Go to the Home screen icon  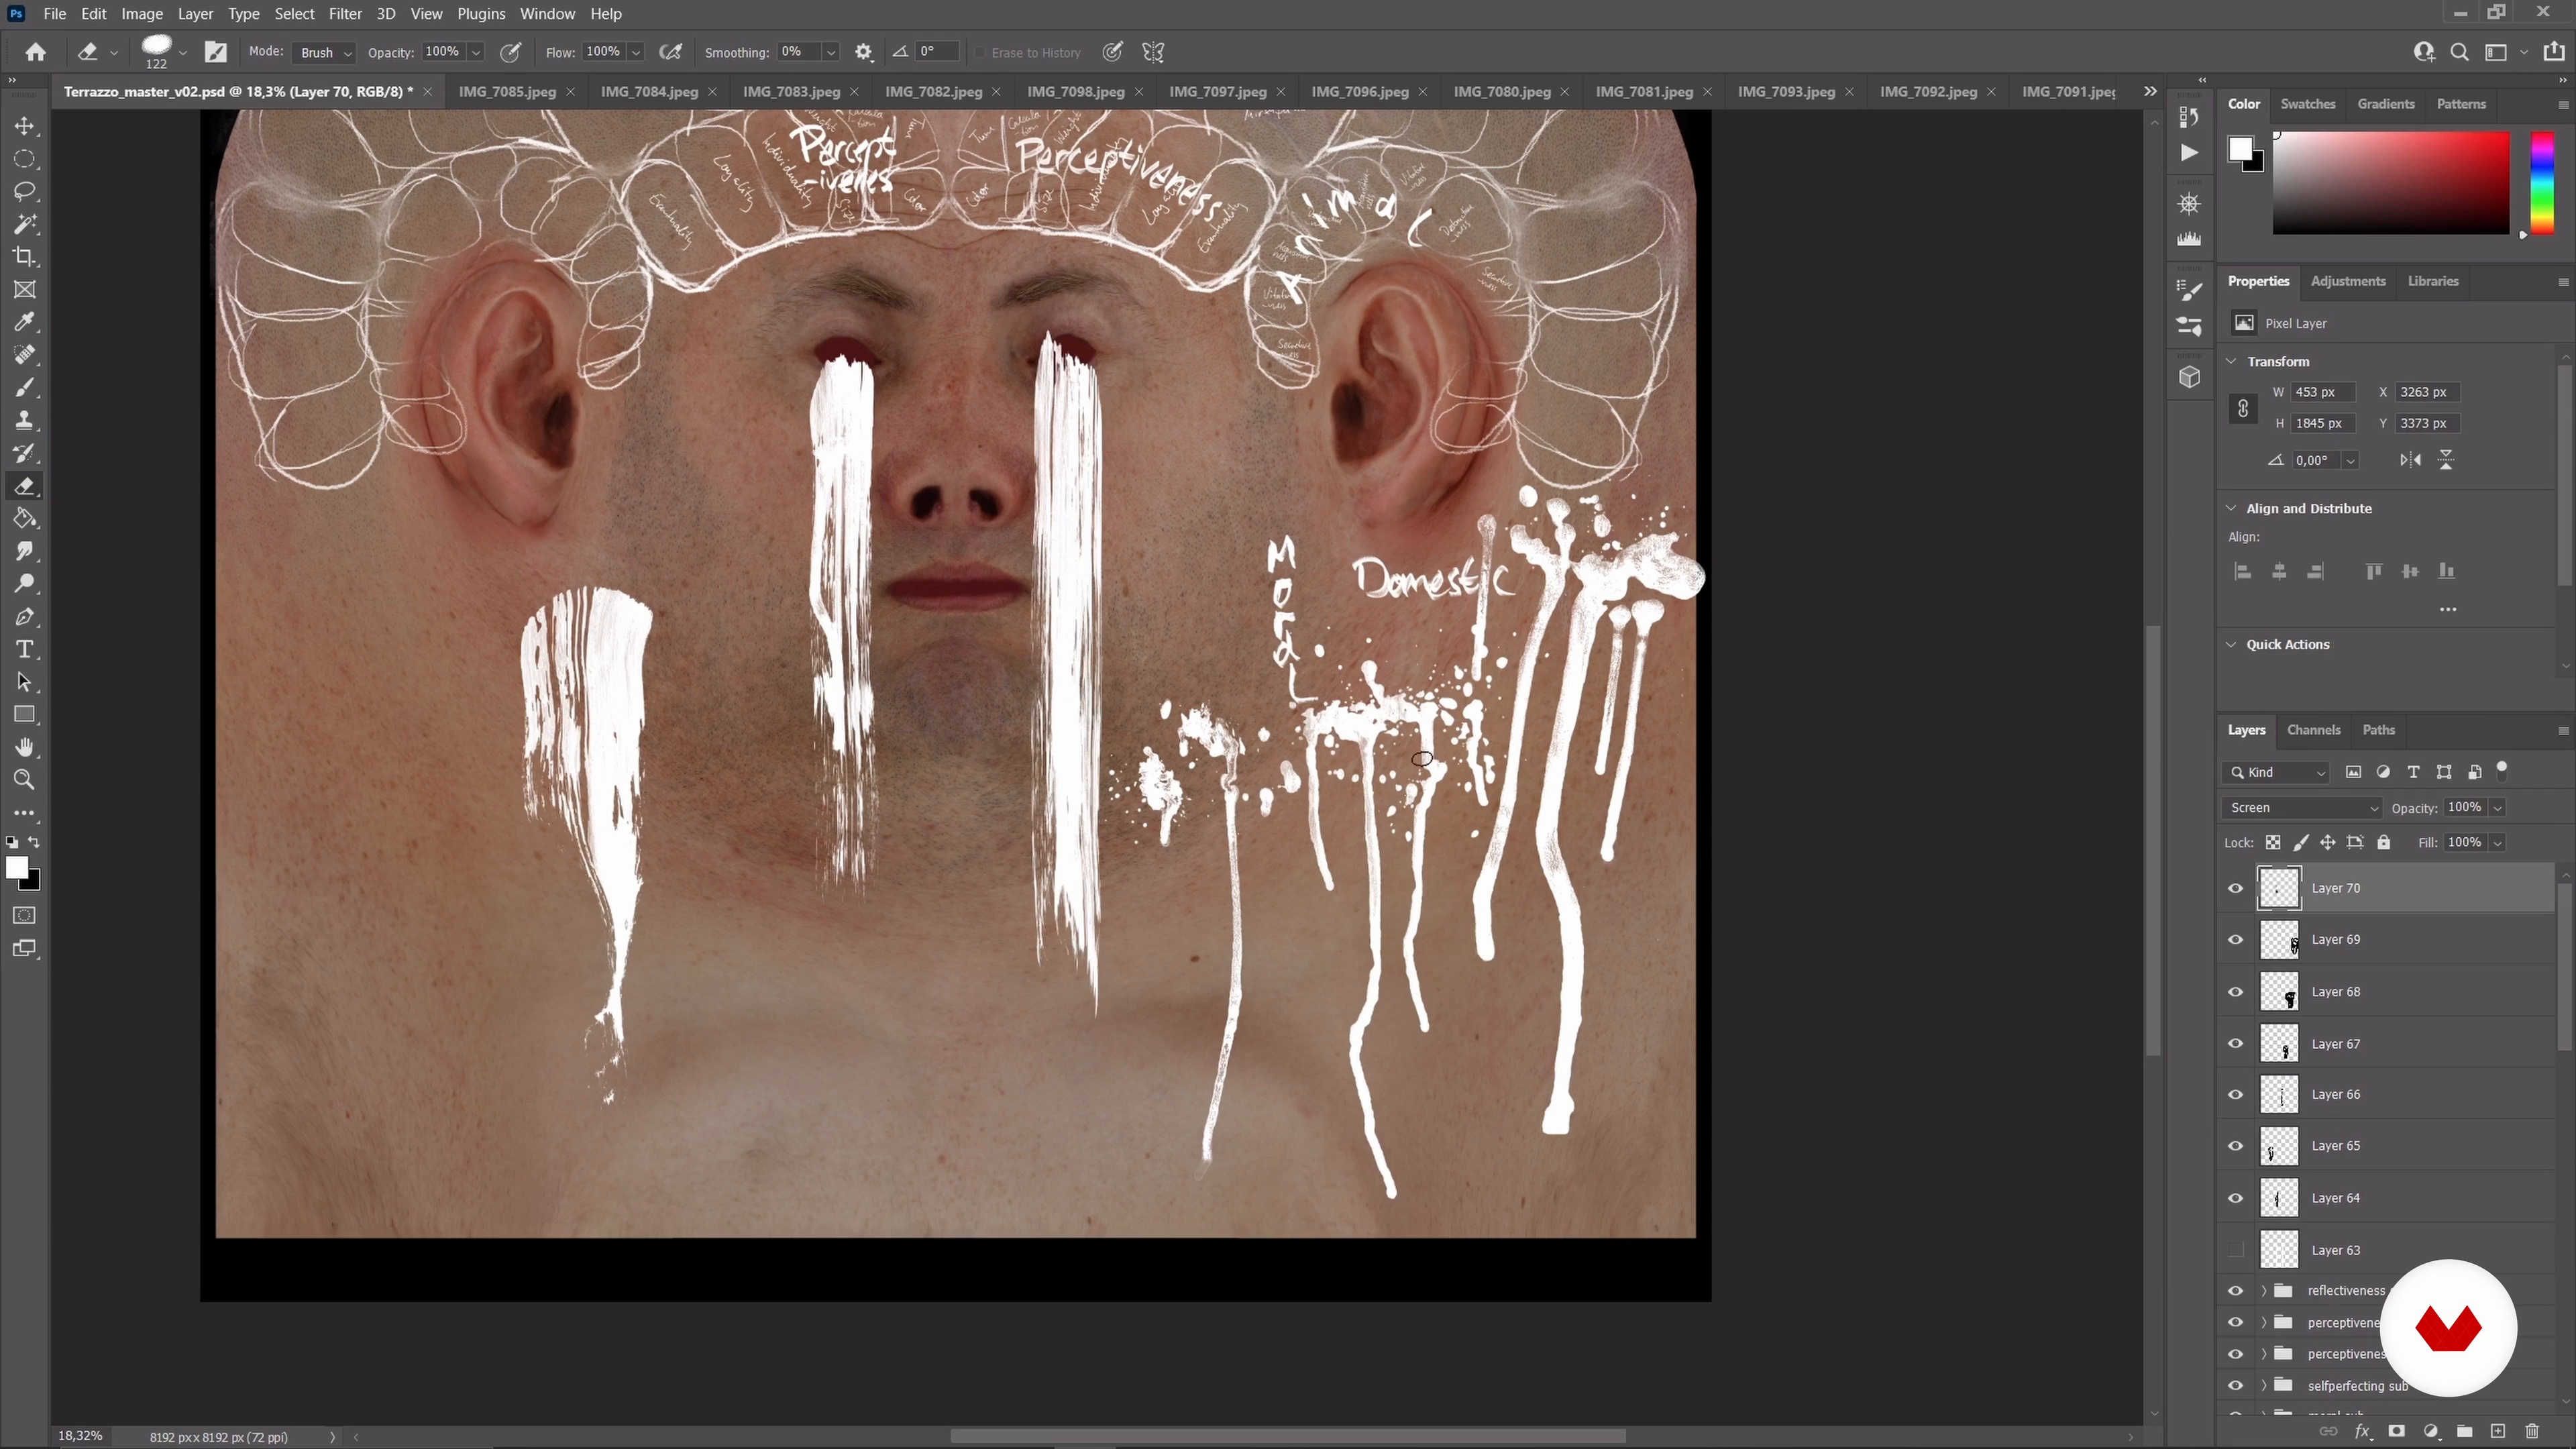pos(36,52)
